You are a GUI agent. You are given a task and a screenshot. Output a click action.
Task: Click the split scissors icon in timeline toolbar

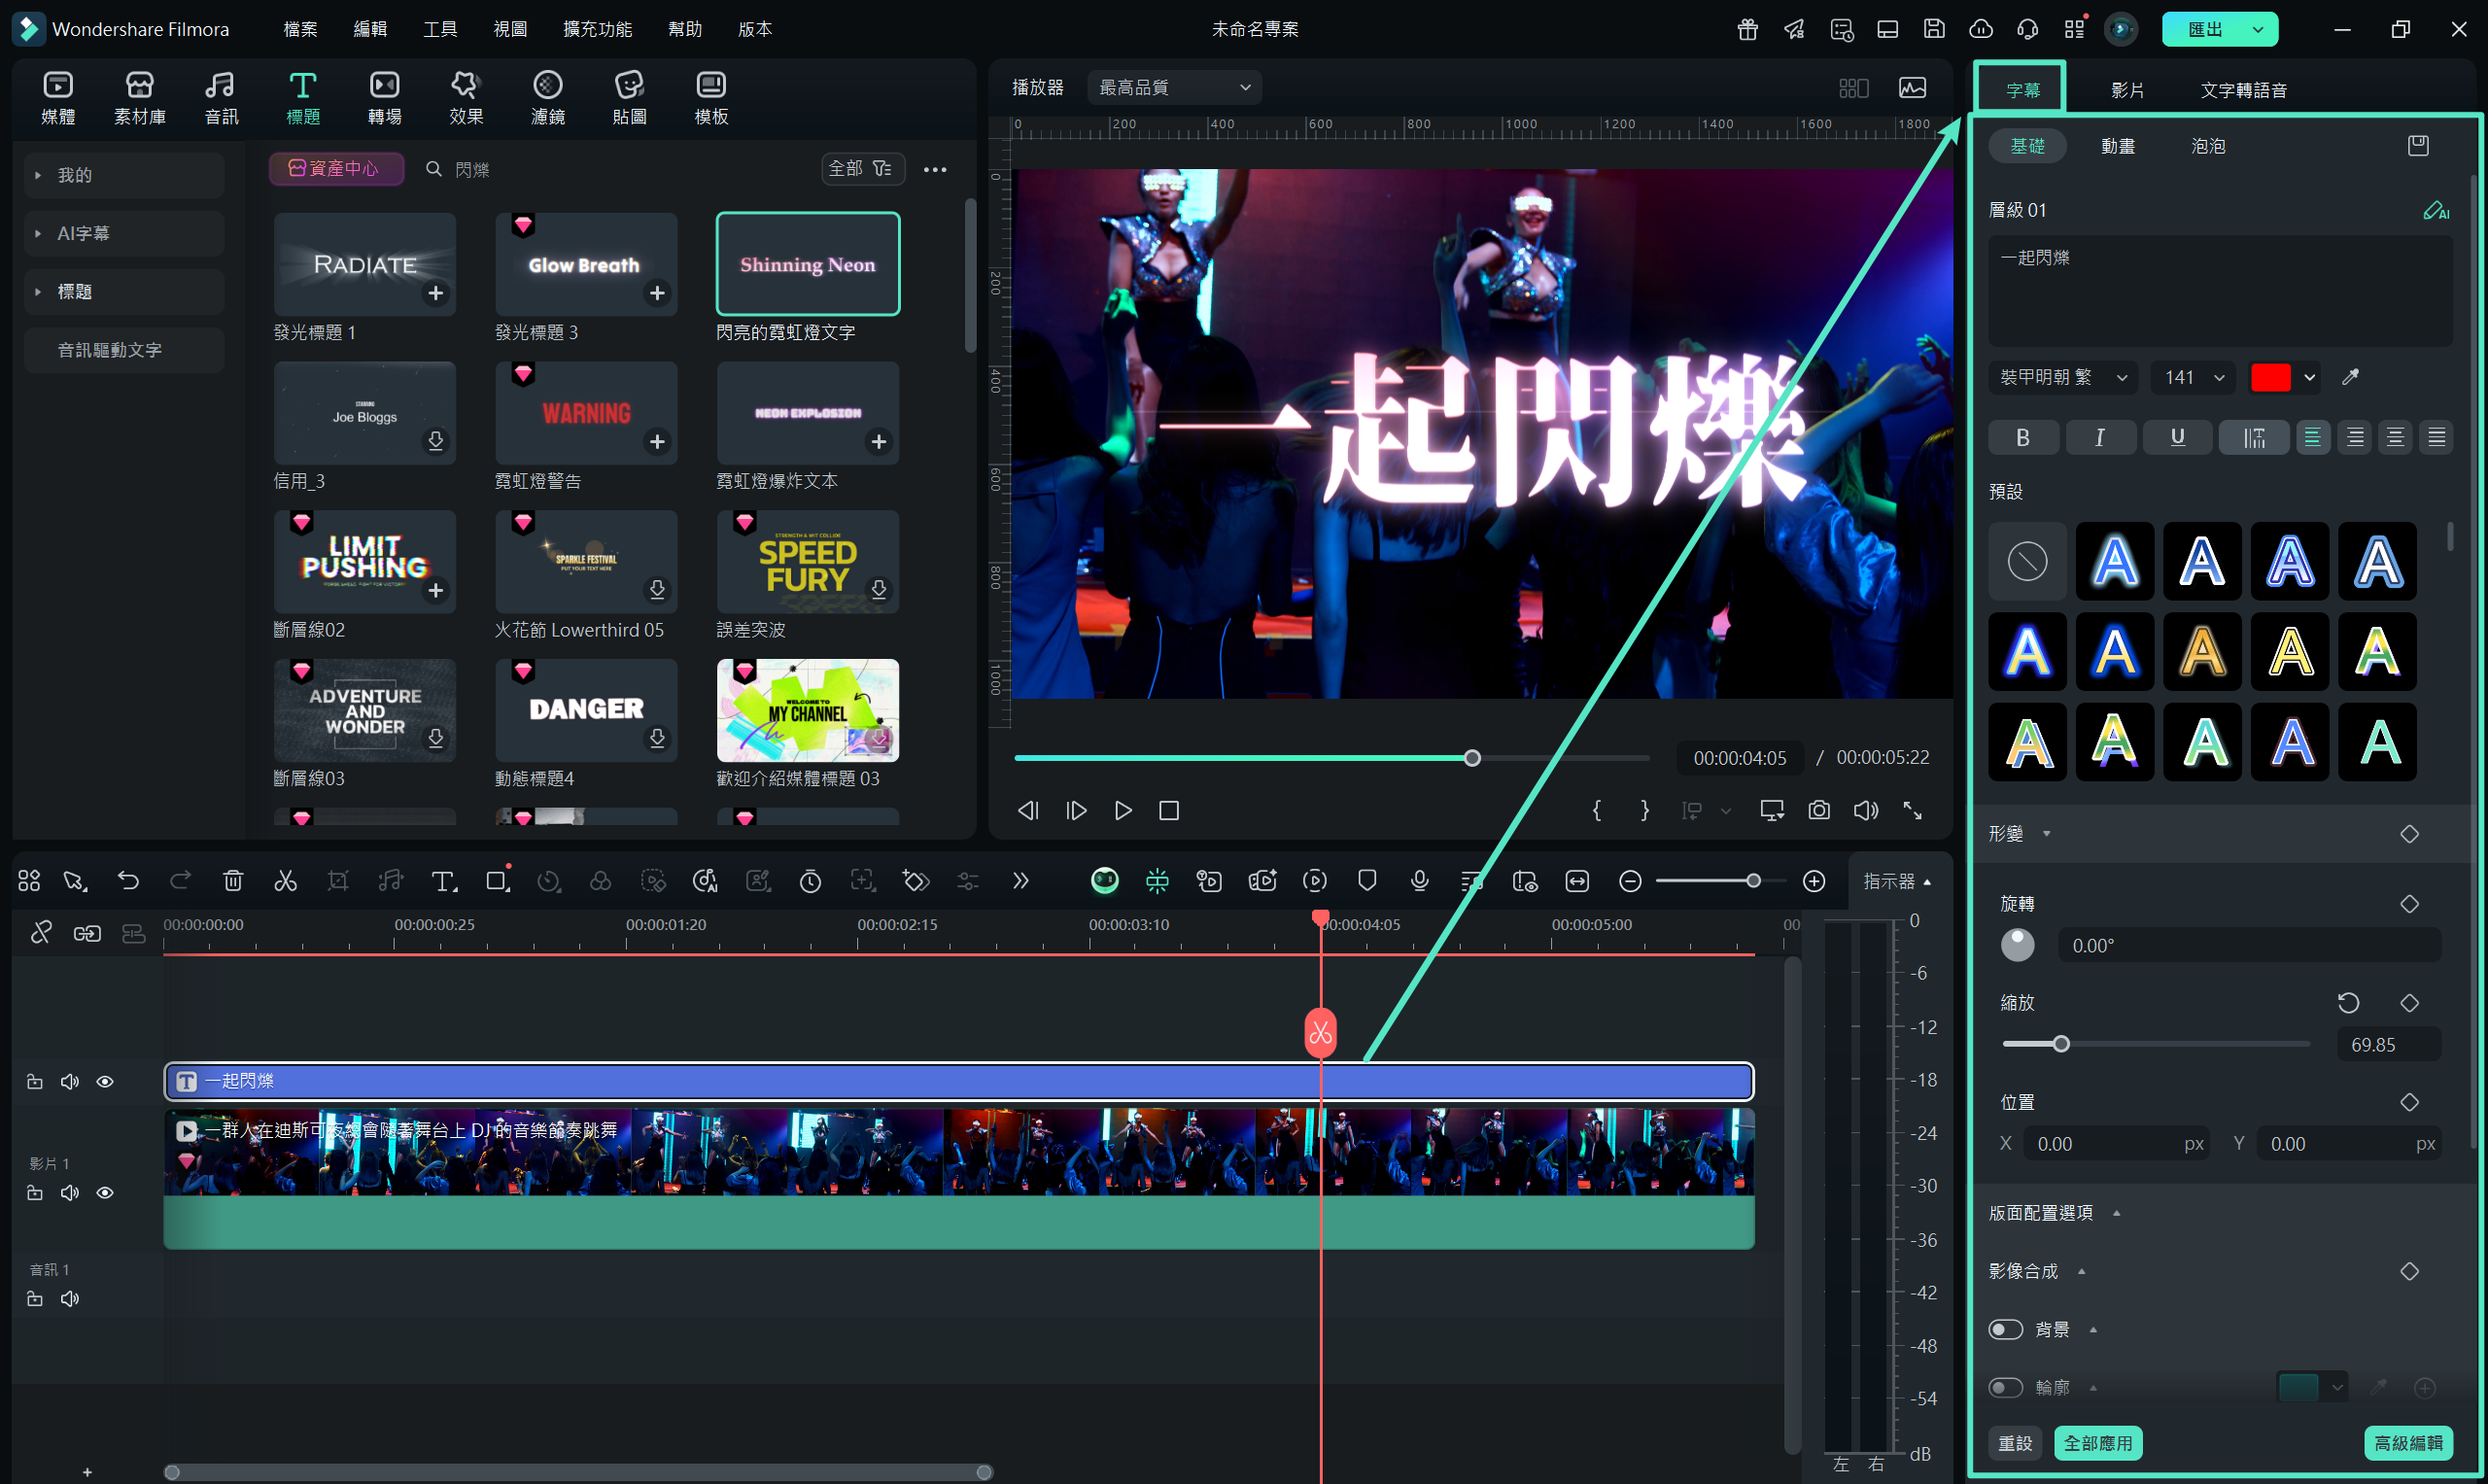point(285,881)
